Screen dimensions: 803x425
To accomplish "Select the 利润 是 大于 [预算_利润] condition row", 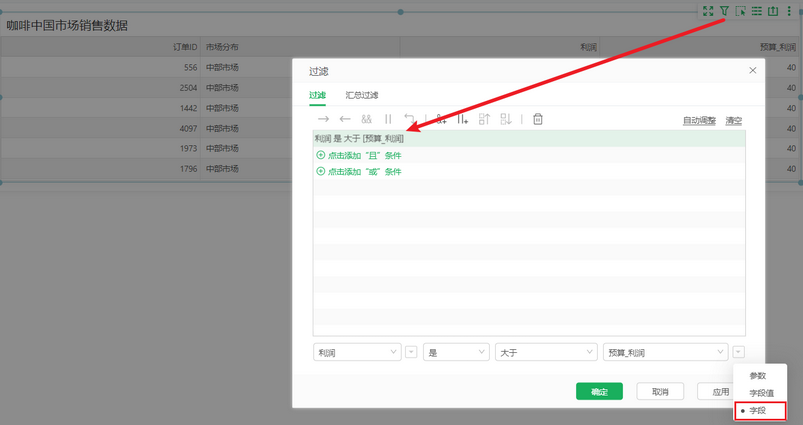I will pos(360,138).
